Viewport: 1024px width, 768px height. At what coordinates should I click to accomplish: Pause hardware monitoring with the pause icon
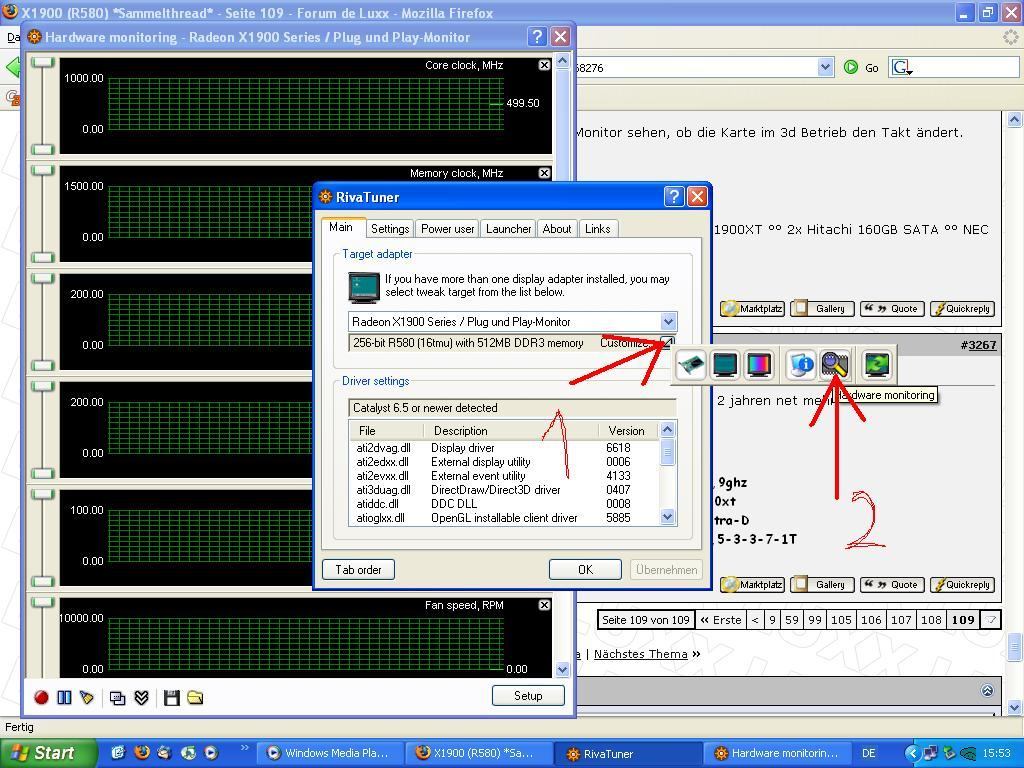tap(64, 697)
